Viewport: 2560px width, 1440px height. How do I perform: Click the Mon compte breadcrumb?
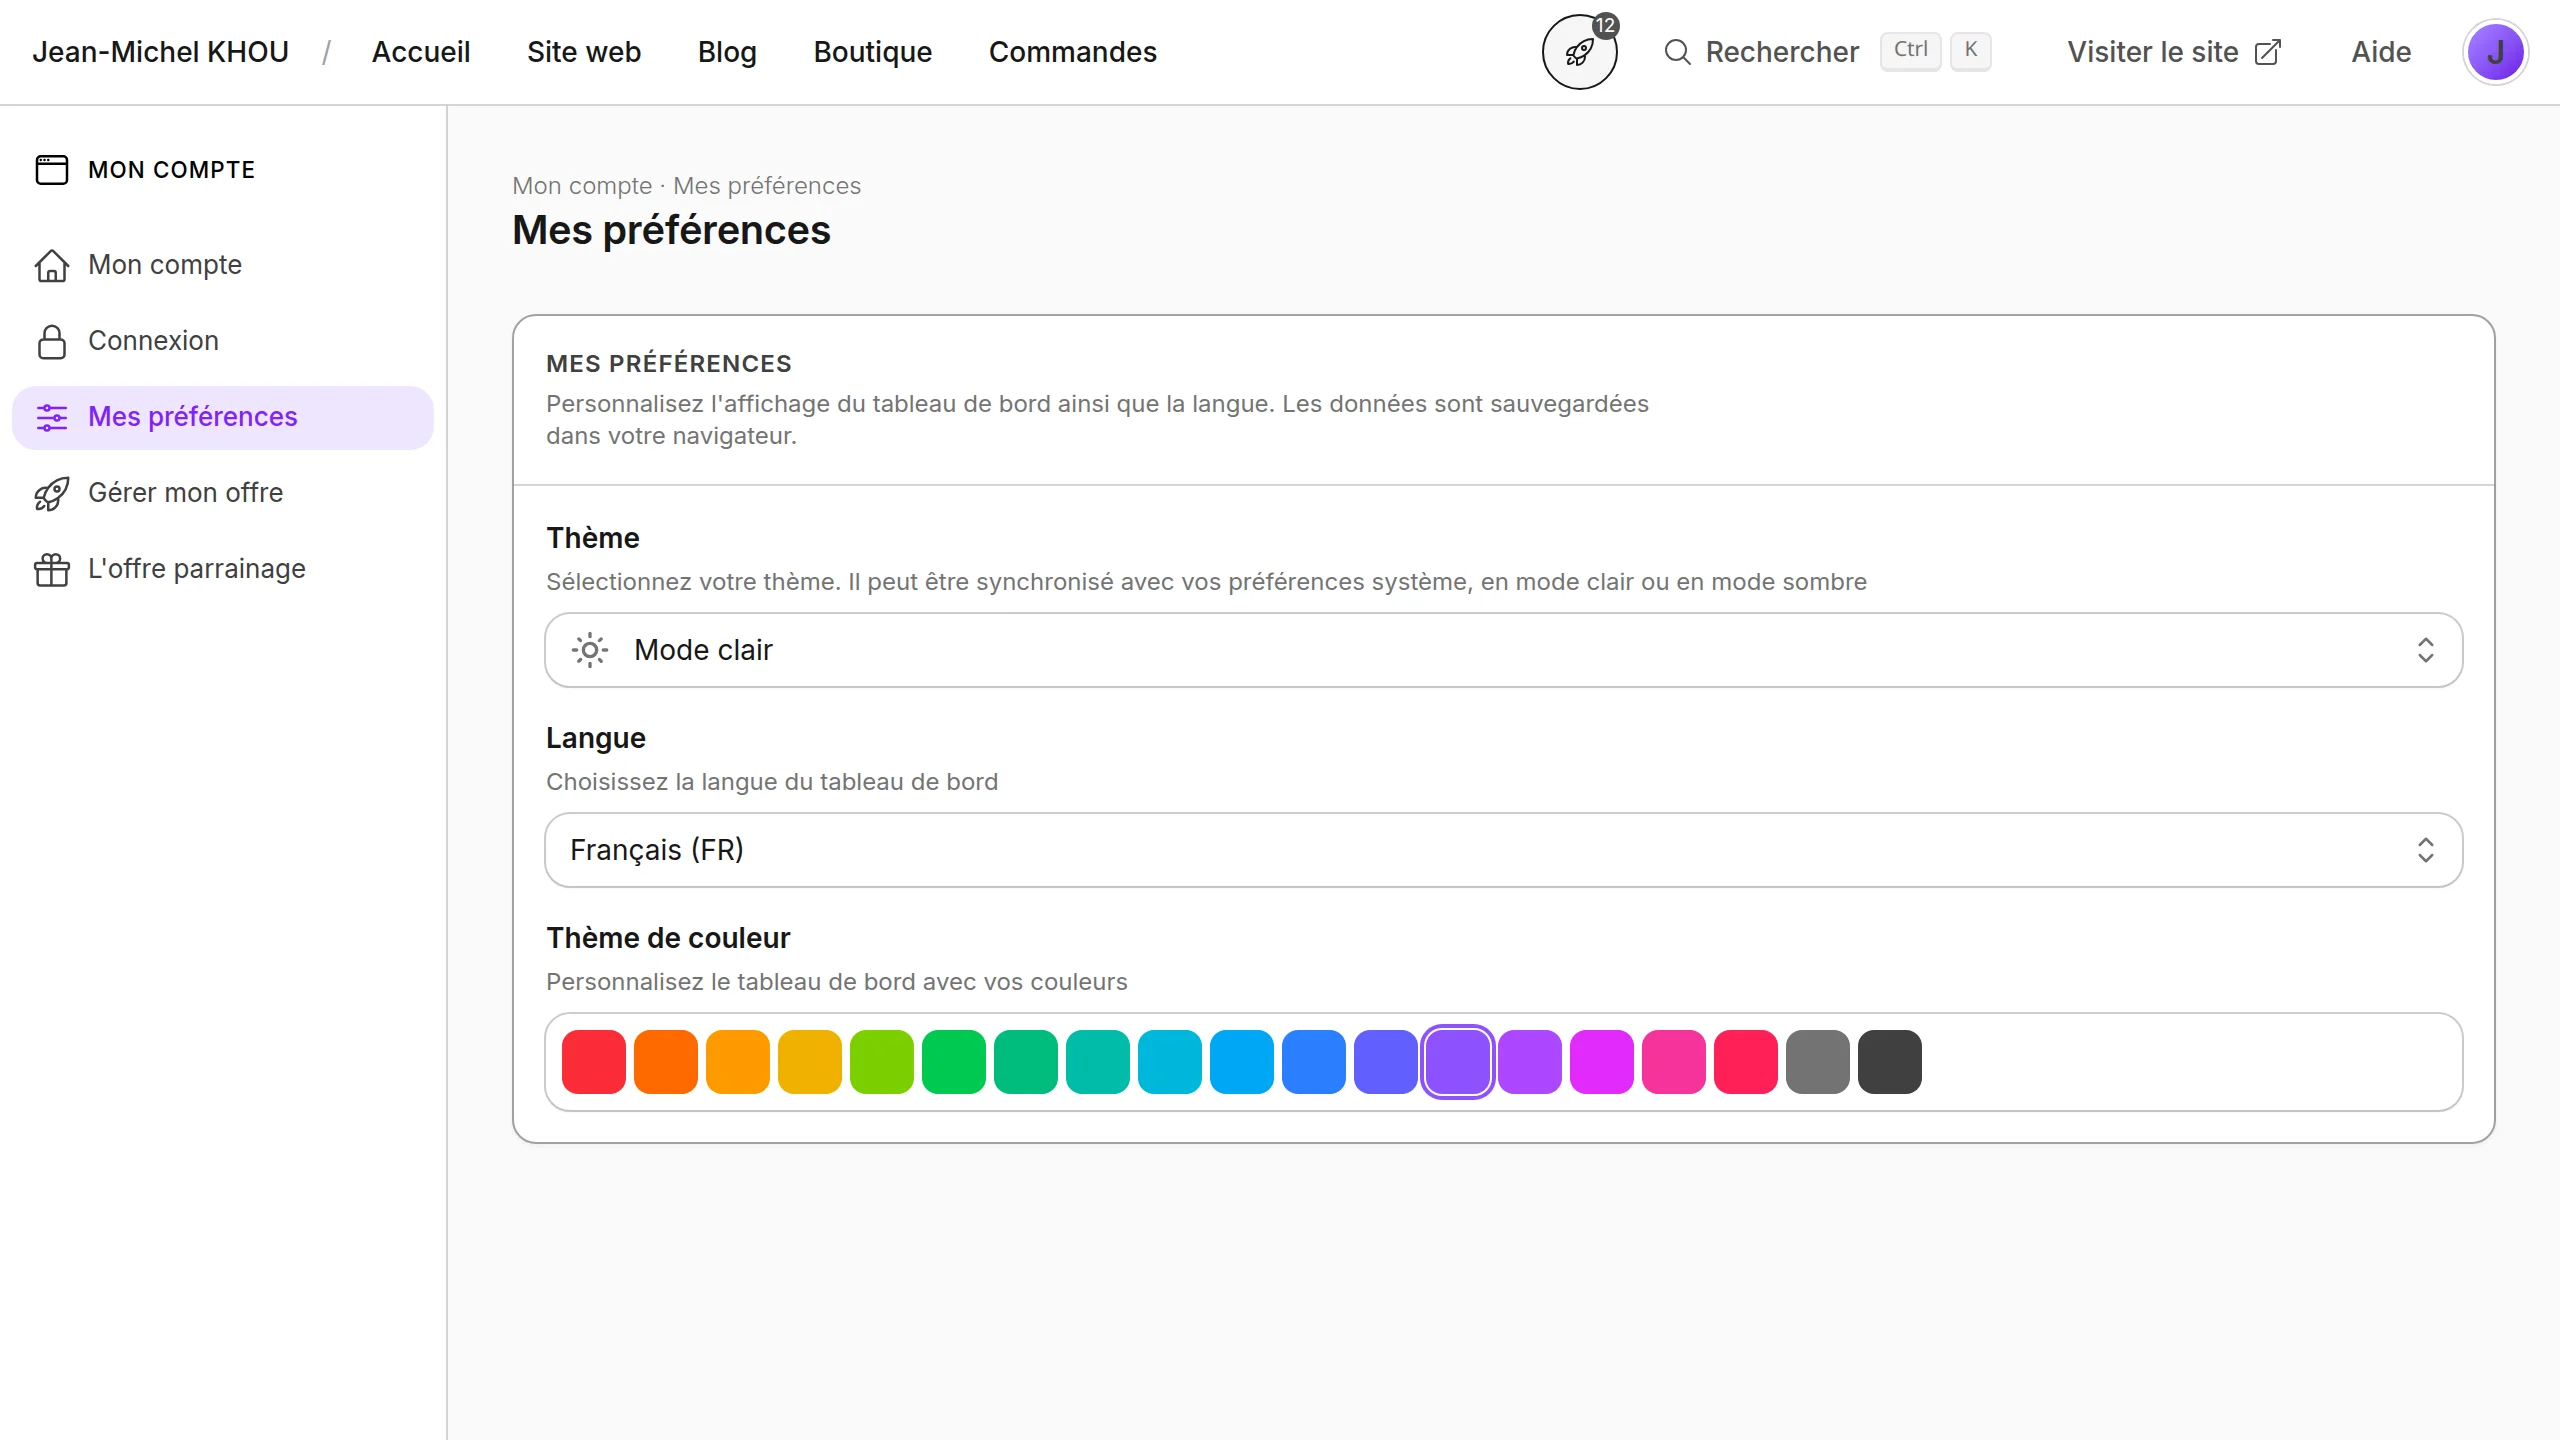(x=582, y=186)
